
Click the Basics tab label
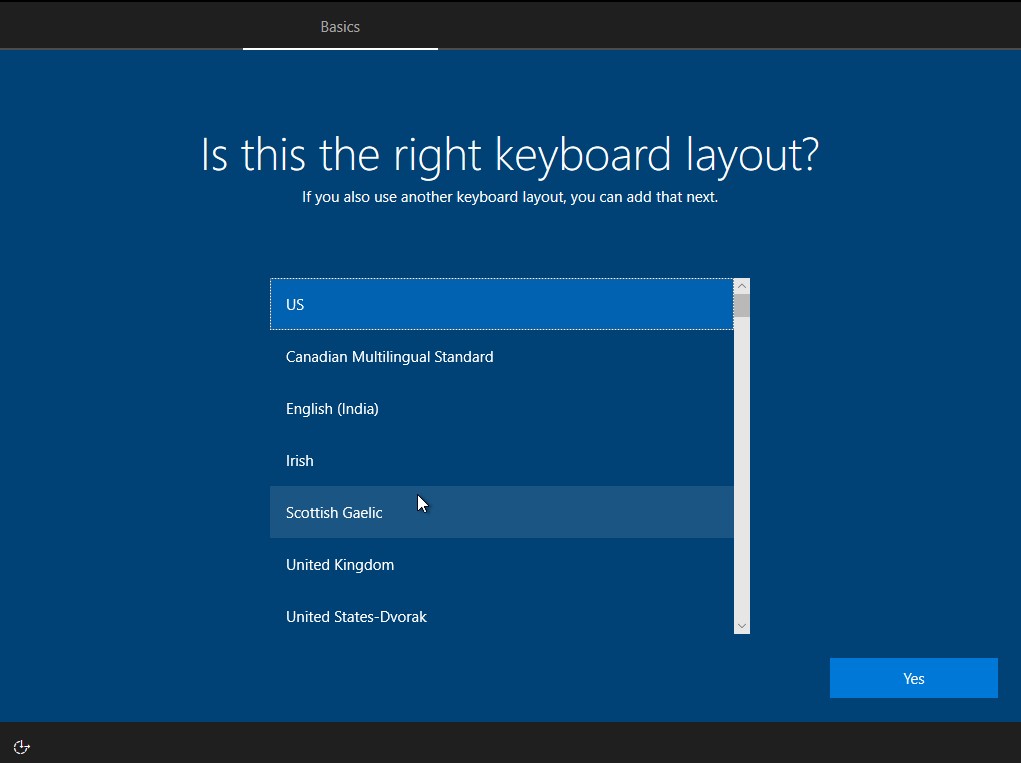340,26
